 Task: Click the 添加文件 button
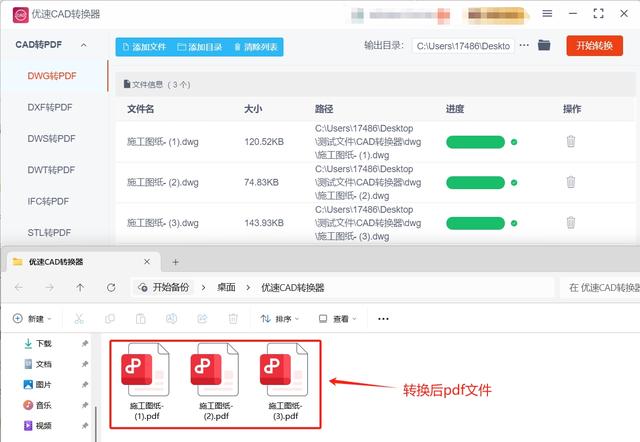[144, 47]
